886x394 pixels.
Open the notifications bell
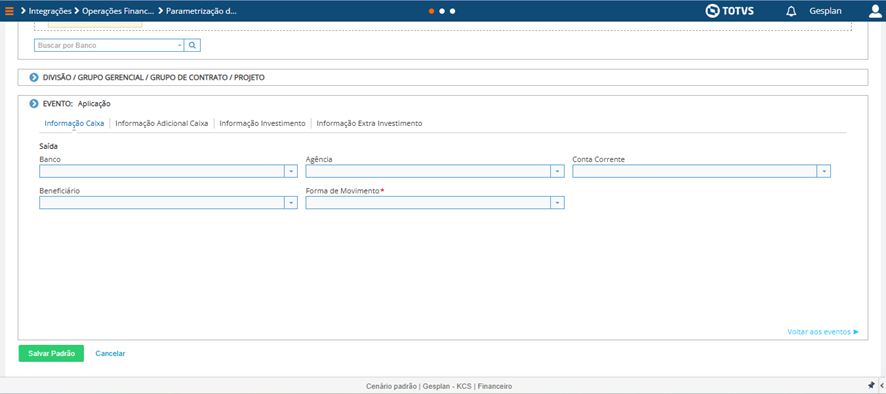pyautogui.click(x=791, y=11)
